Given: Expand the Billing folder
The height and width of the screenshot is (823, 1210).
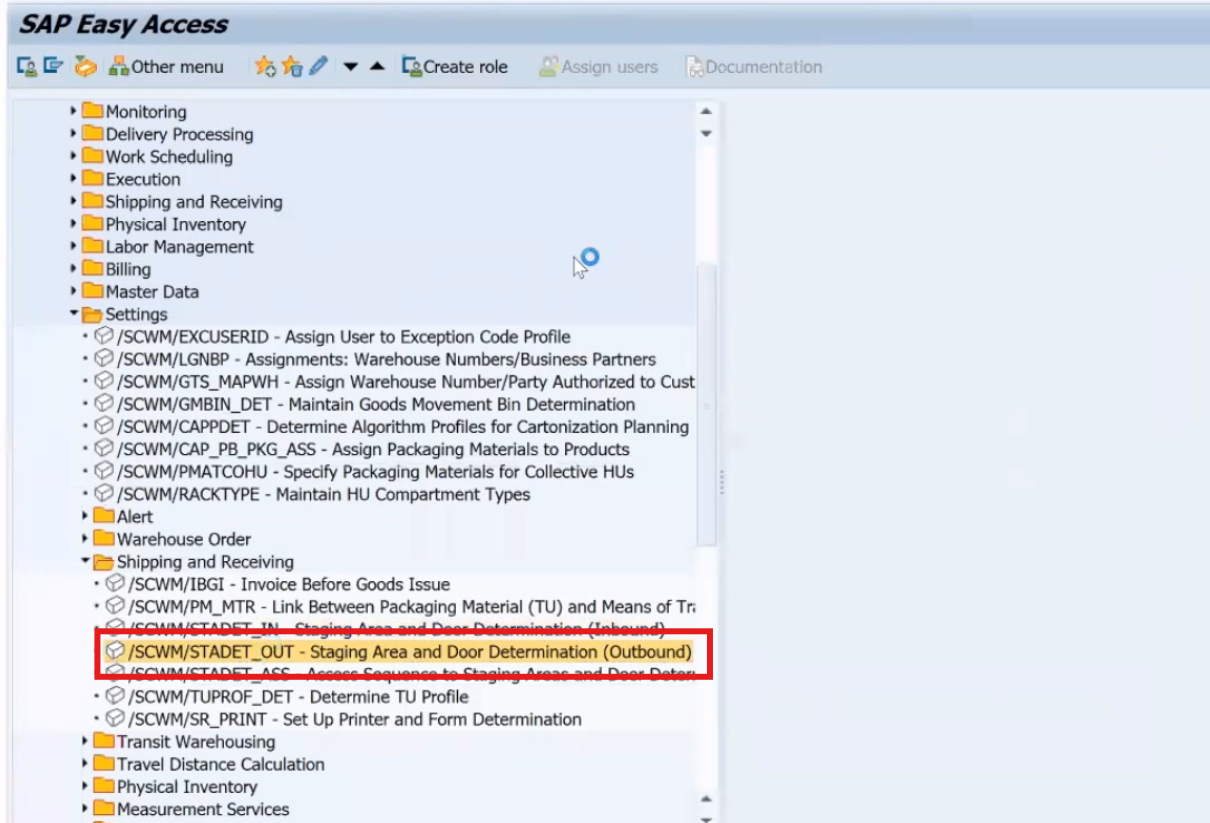Looking at the screenshot, I should pos(74,269).
